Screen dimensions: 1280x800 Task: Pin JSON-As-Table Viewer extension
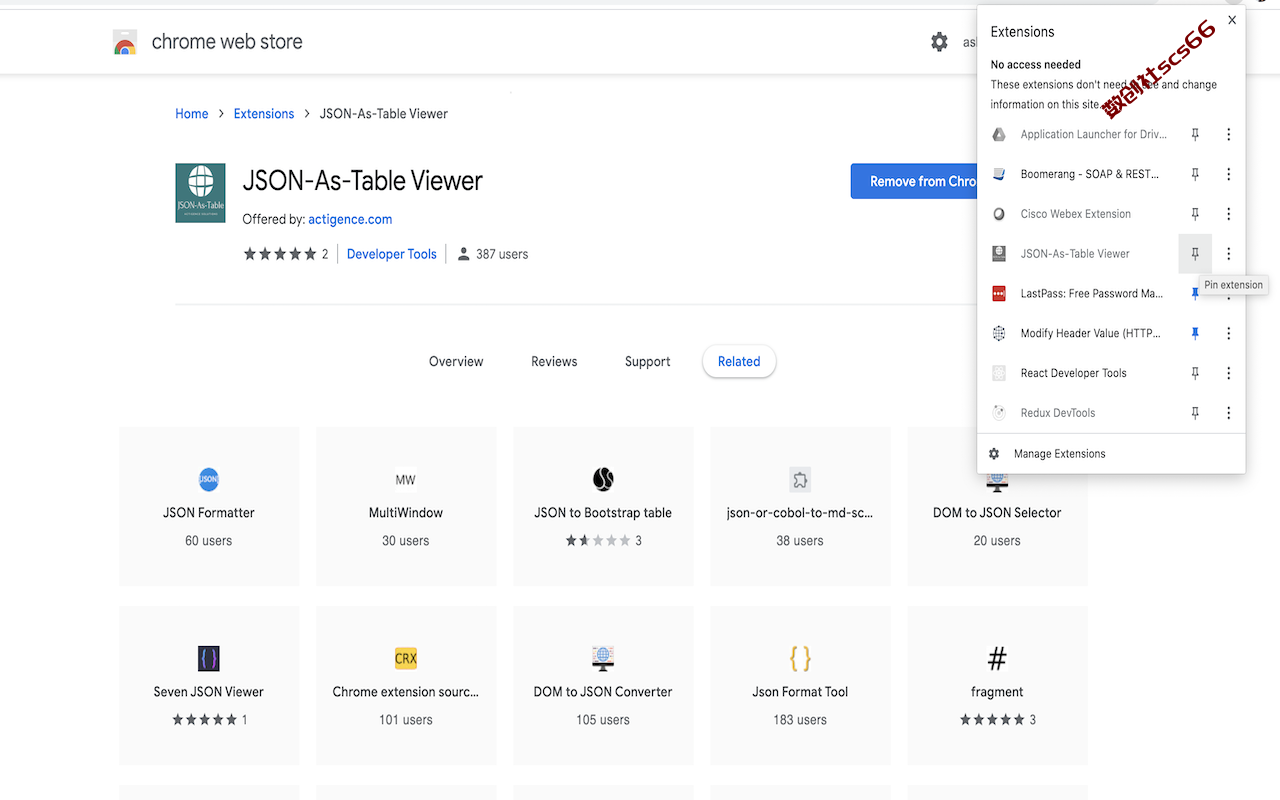pos(1195,254)
